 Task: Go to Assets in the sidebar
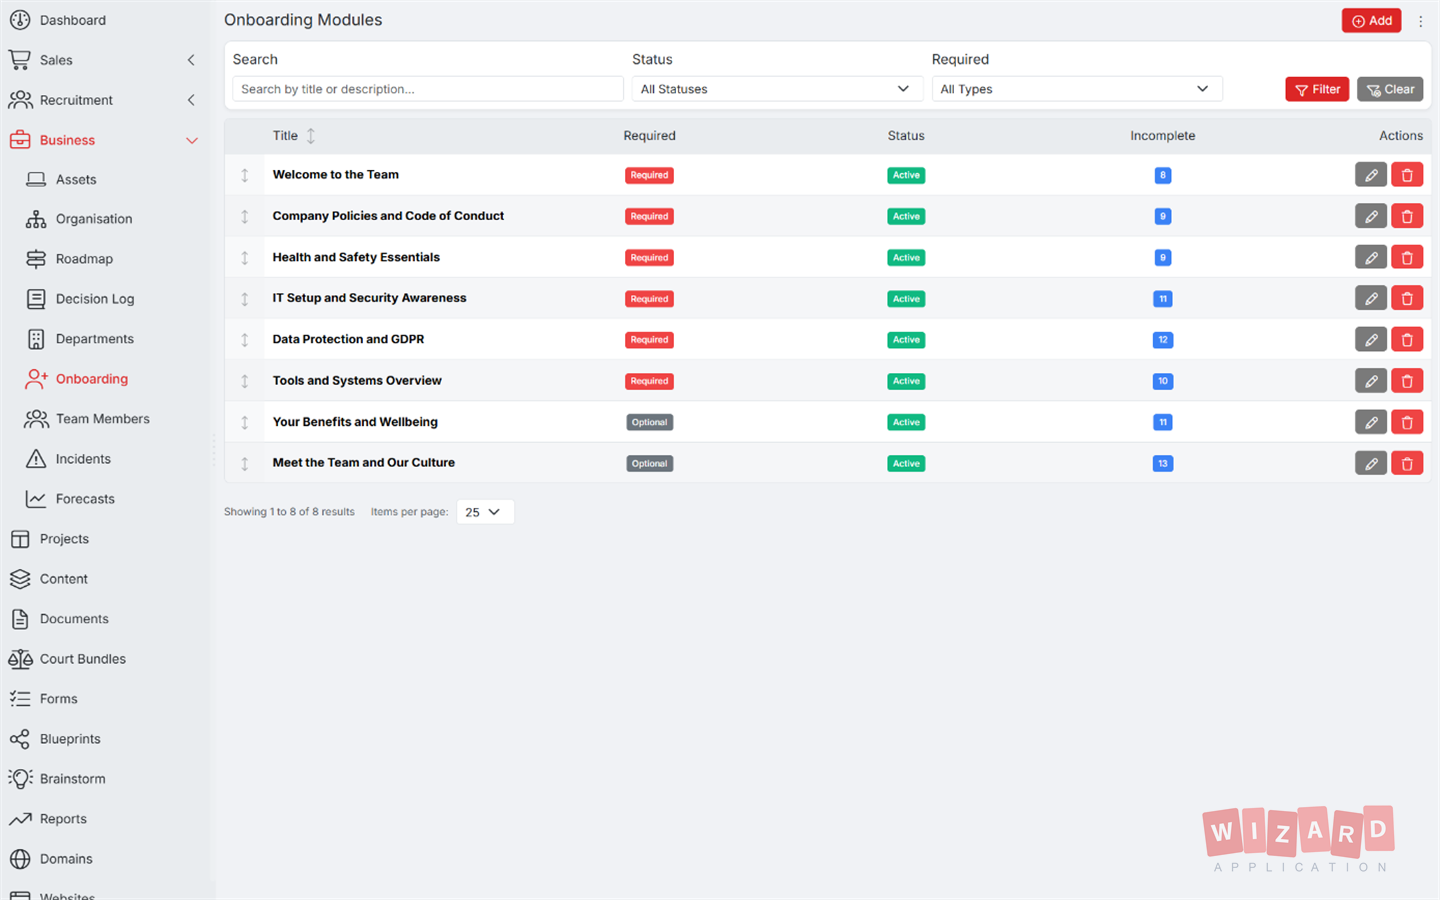(76, 180)
